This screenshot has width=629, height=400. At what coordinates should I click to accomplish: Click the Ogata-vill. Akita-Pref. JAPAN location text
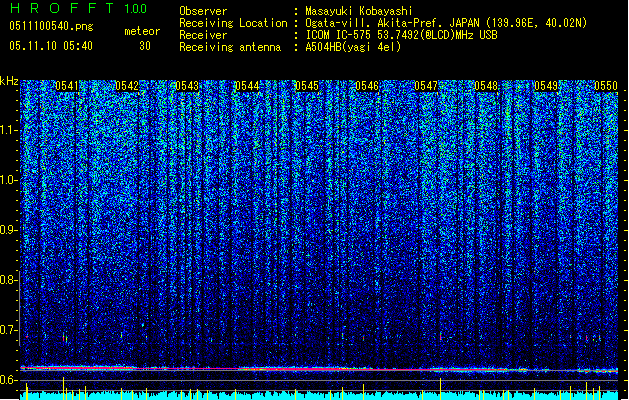pyautogui.click(x=446, y=23)
